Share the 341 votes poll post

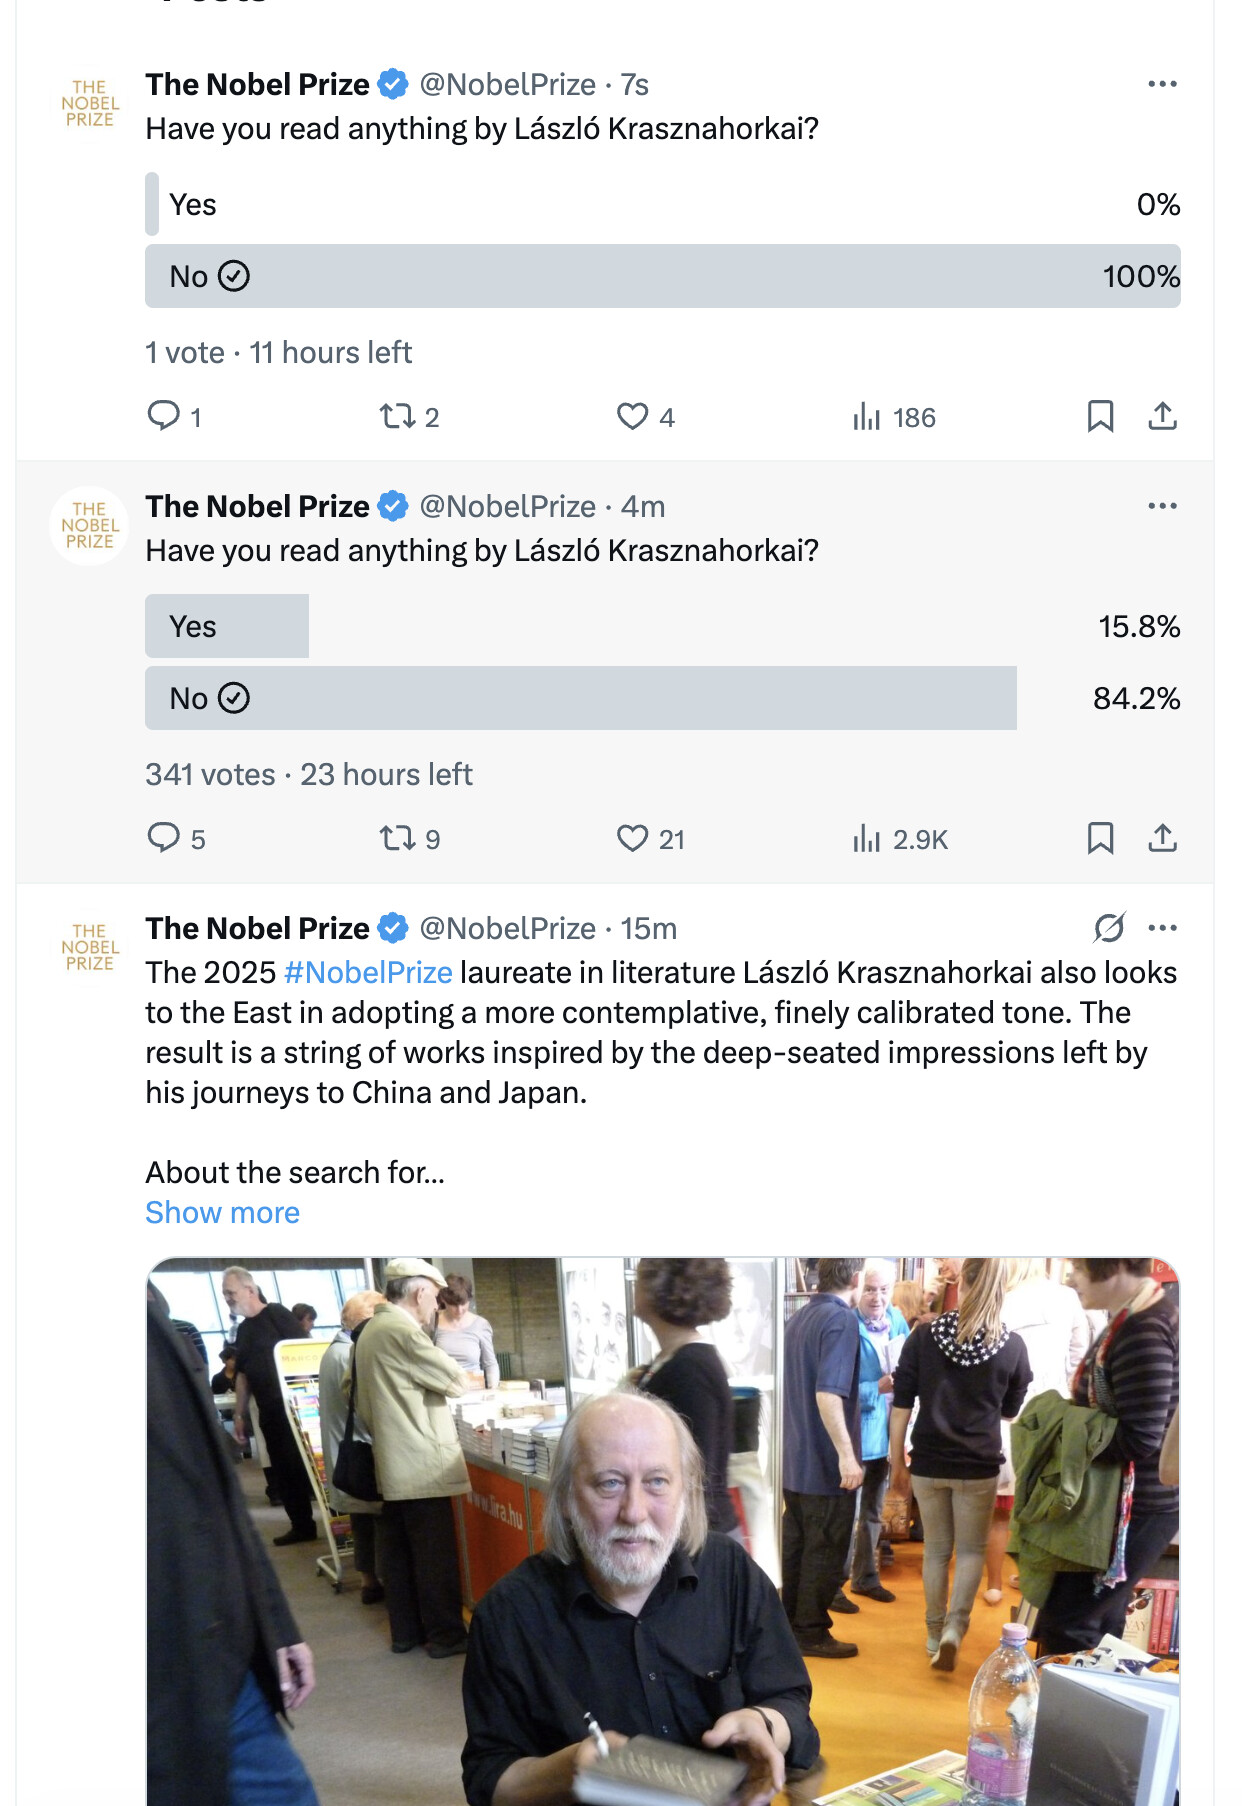tap(1162, 838)
